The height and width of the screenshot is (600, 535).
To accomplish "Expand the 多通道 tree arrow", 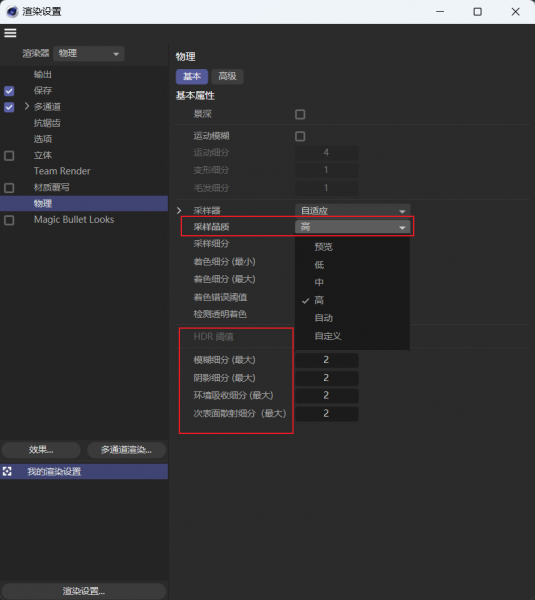I will (x=26, y=106).
